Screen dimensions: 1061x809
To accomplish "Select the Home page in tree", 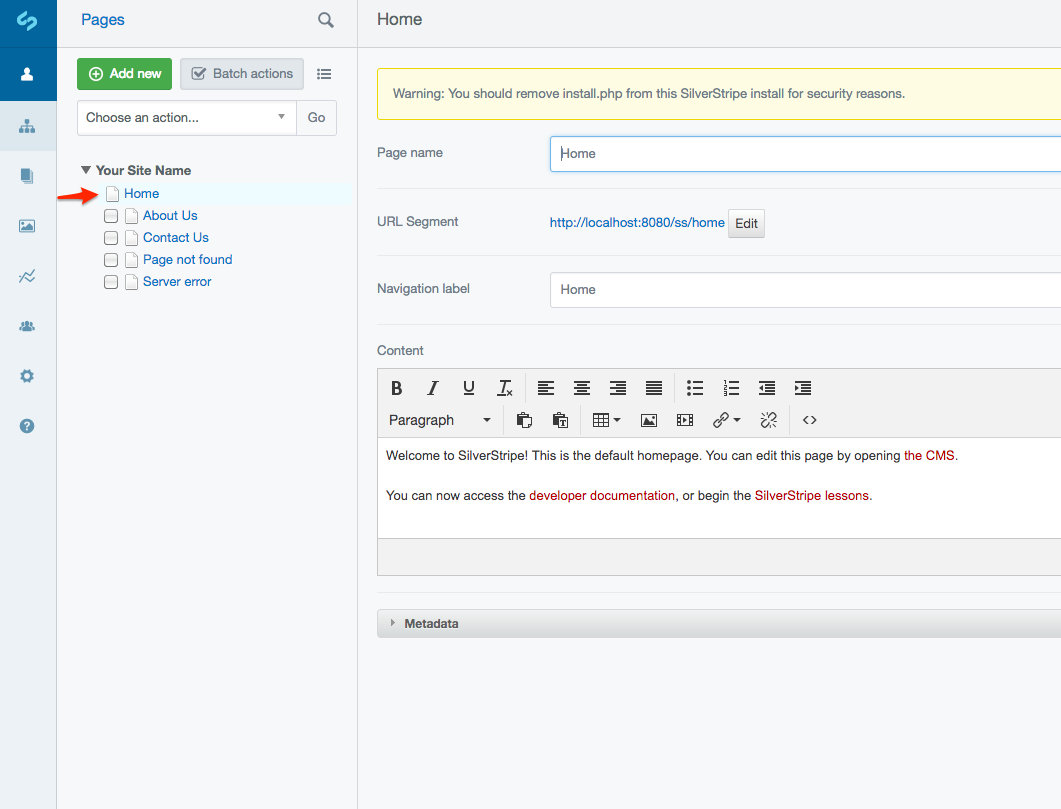I will [x=141, y=193].
